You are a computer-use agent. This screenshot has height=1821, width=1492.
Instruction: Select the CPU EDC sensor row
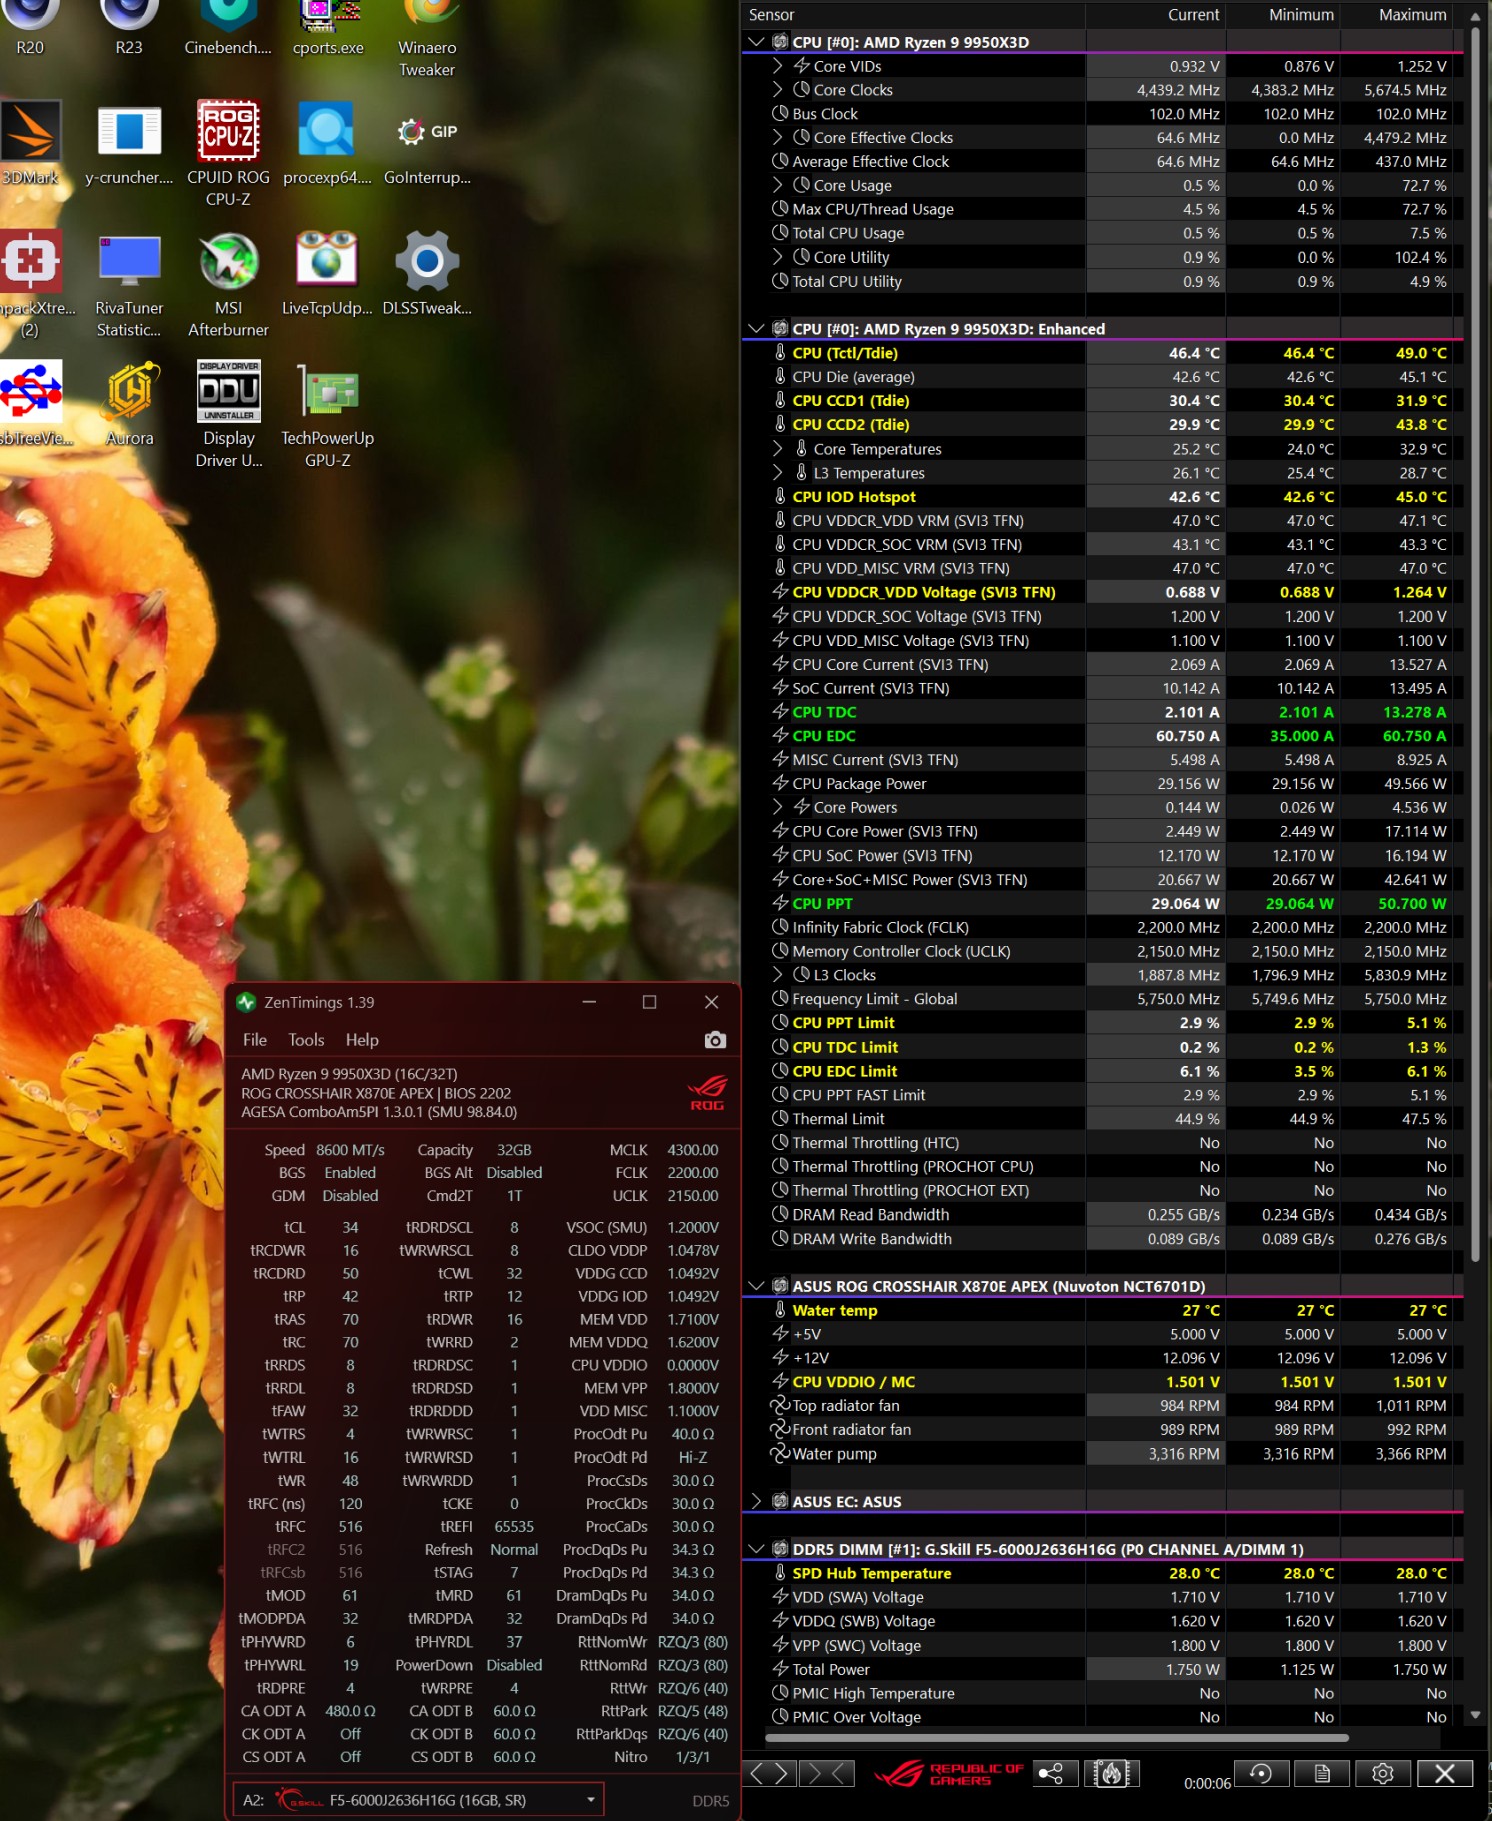tap(1103, 736)
